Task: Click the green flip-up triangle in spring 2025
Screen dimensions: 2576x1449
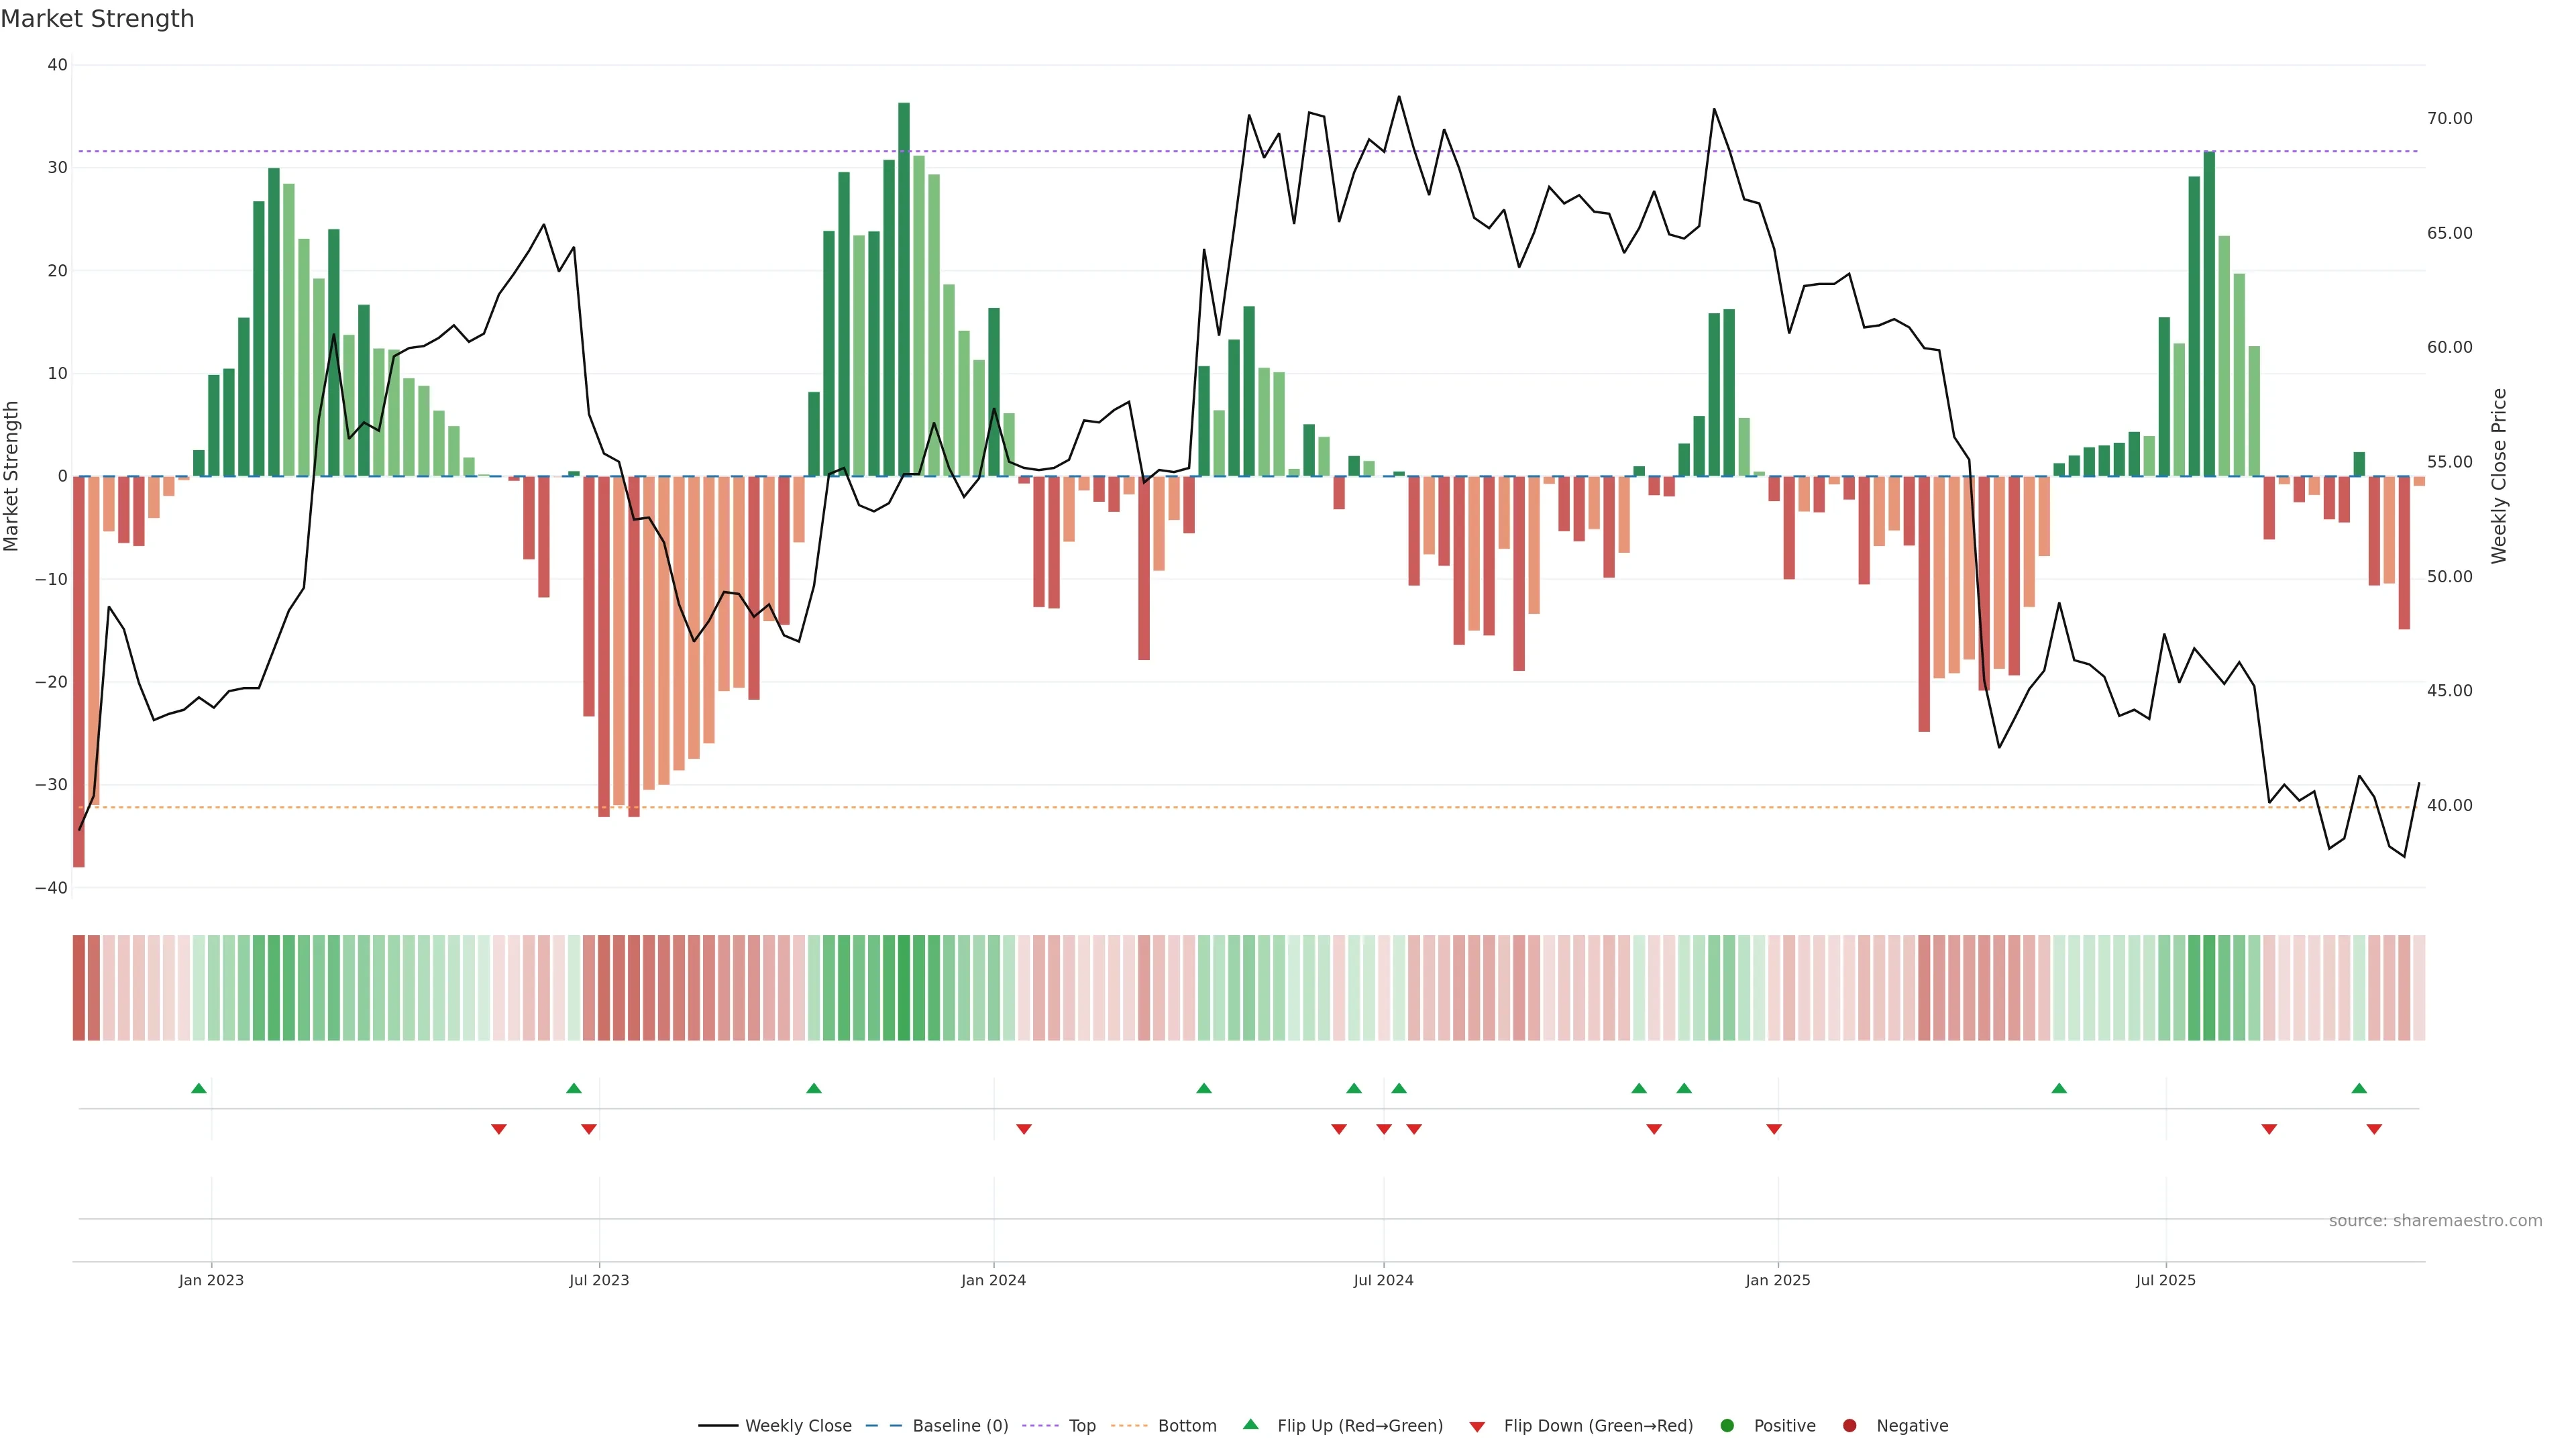Action: tap(2059, 1088)
